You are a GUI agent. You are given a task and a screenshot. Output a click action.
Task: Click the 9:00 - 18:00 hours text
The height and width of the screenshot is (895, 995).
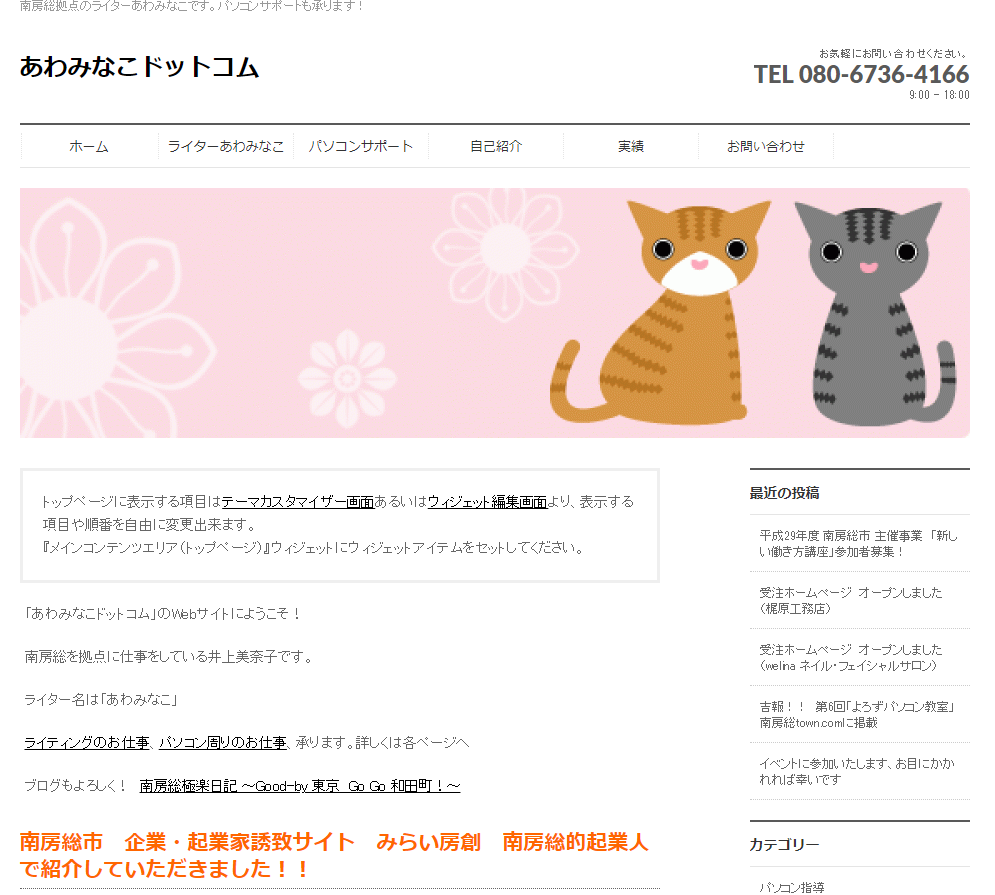pyautogui.click(x=939, y=95)
